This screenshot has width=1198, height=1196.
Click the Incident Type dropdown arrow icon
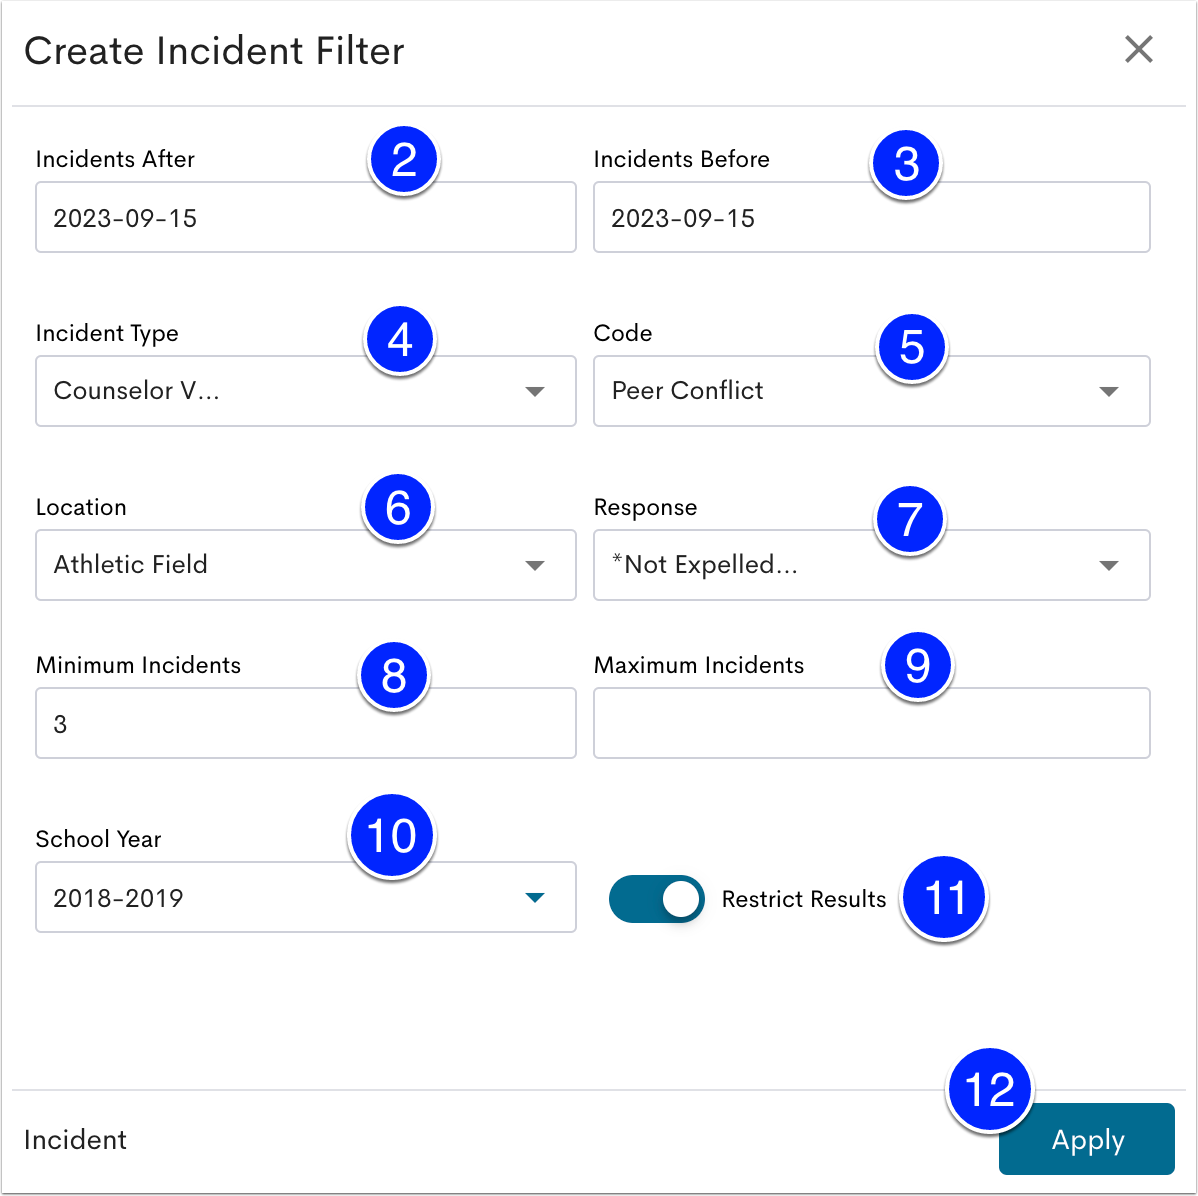click(x=535, y=391)
